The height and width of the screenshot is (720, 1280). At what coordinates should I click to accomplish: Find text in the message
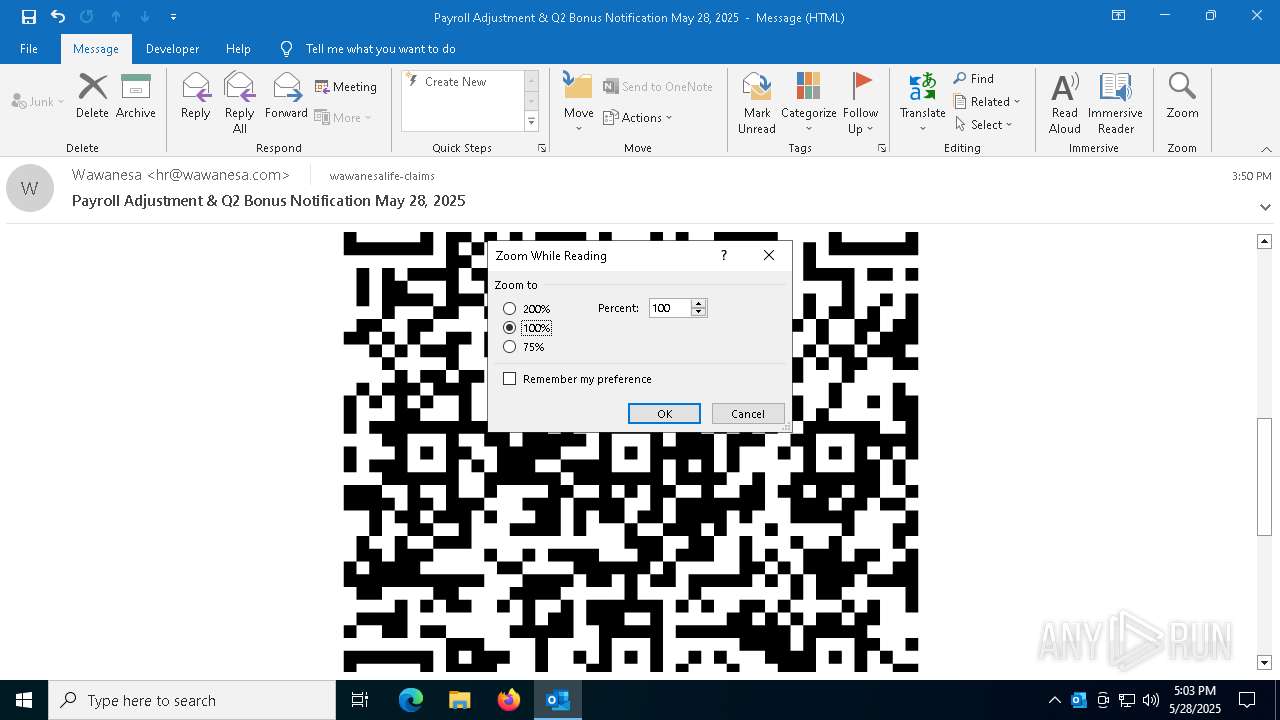[974, 79]
